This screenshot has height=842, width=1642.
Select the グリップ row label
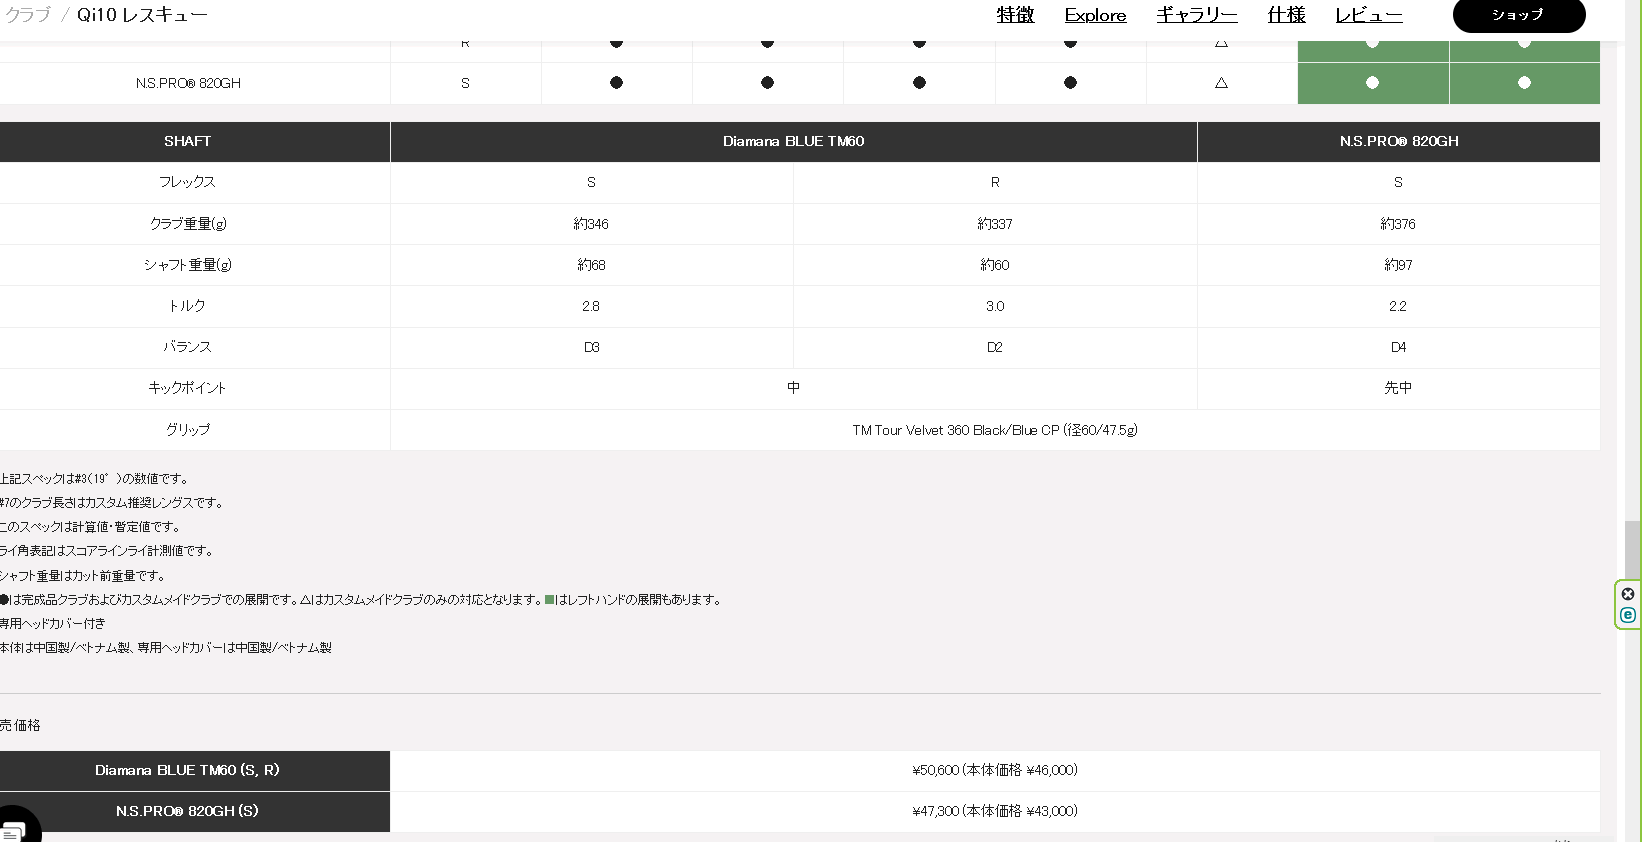(187, 429)
